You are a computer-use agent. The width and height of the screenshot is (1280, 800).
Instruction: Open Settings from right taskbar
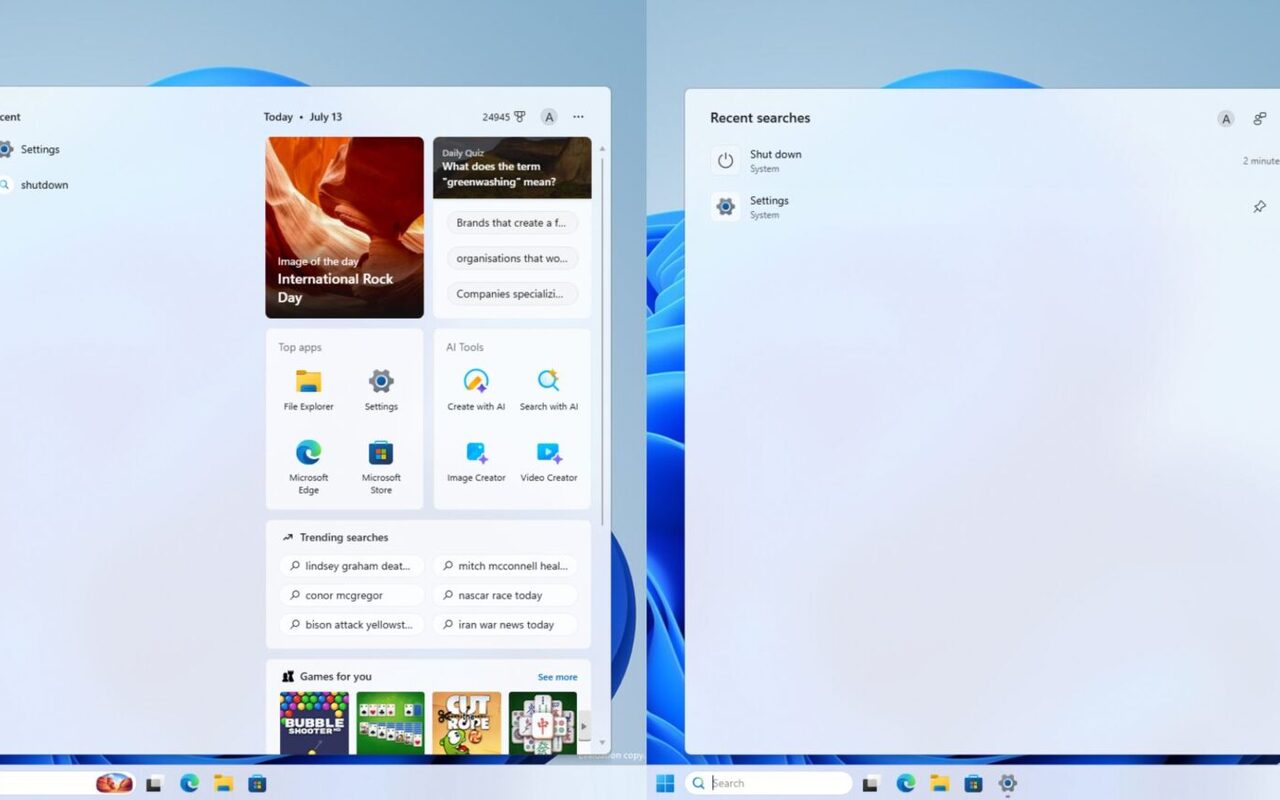1007,783
